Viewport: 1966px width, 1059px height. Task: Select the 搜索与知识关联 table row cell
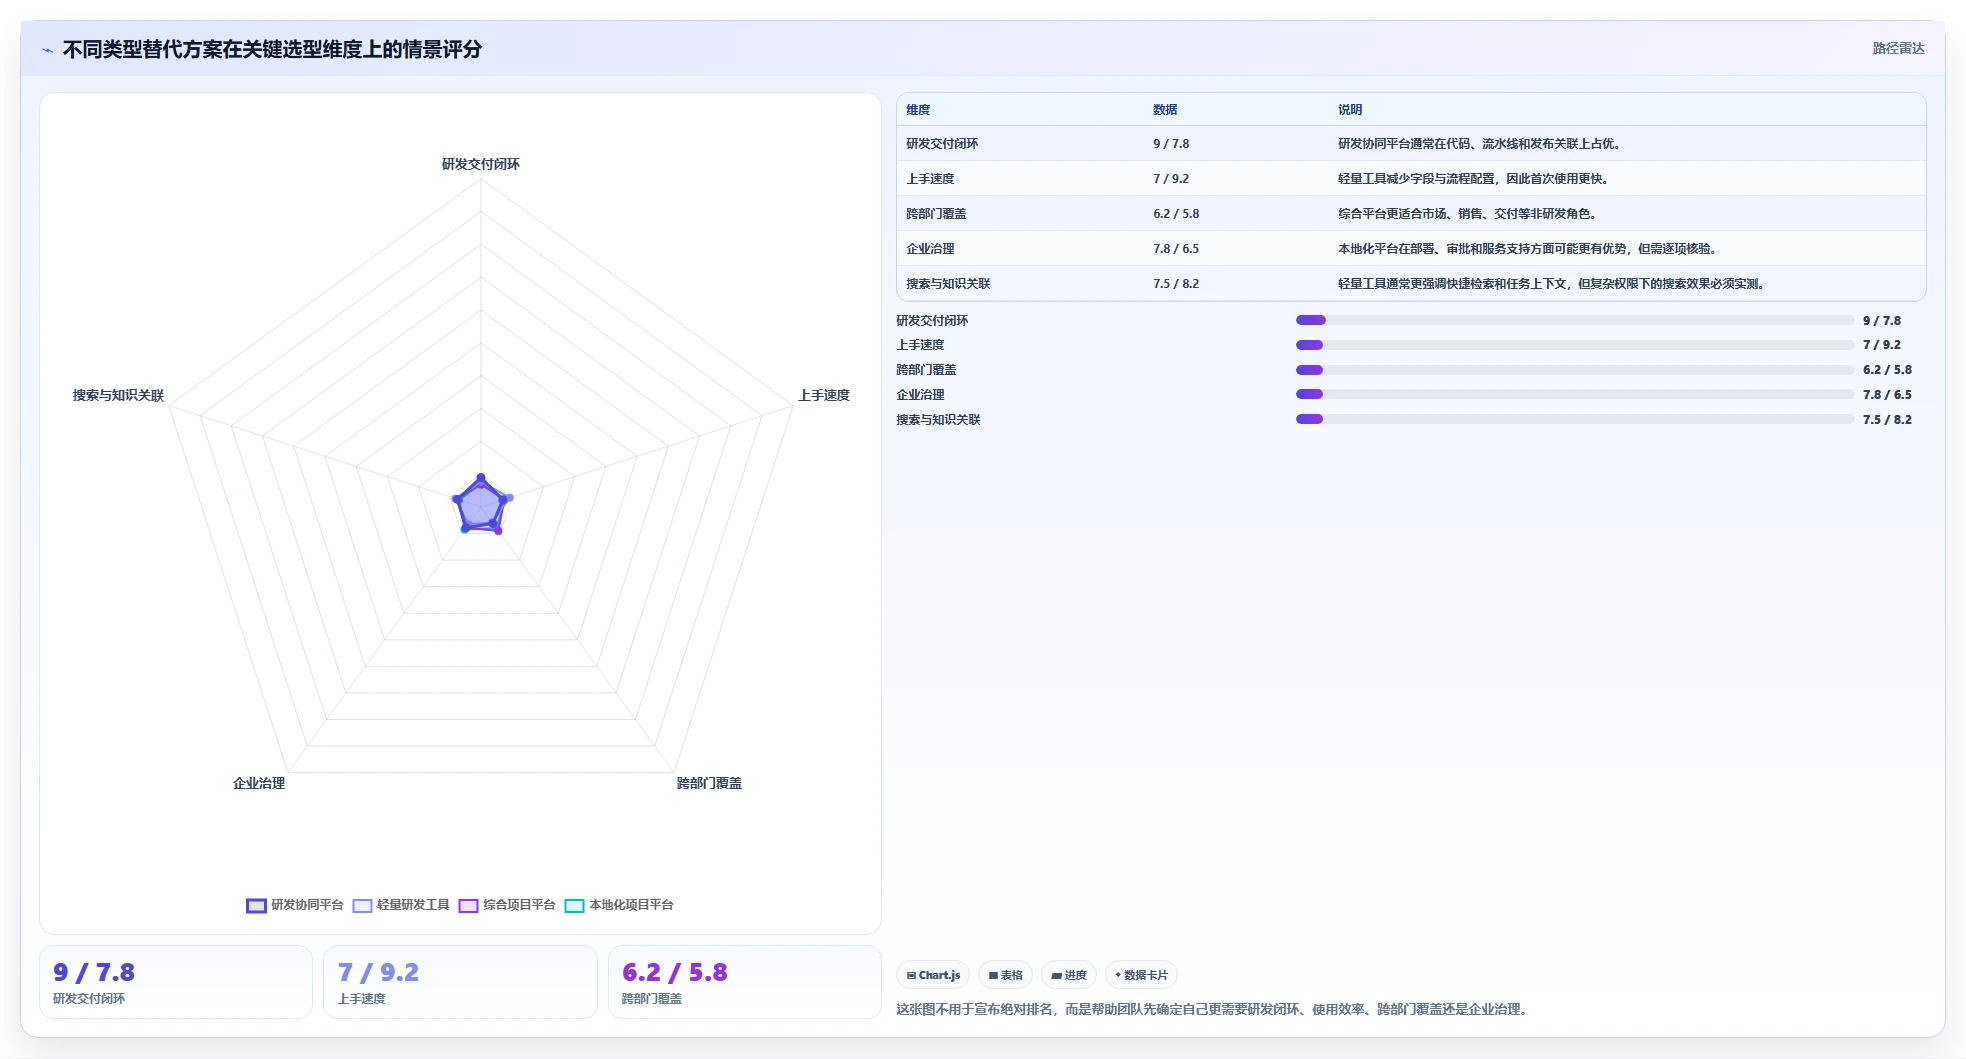(x=948, y=284)
